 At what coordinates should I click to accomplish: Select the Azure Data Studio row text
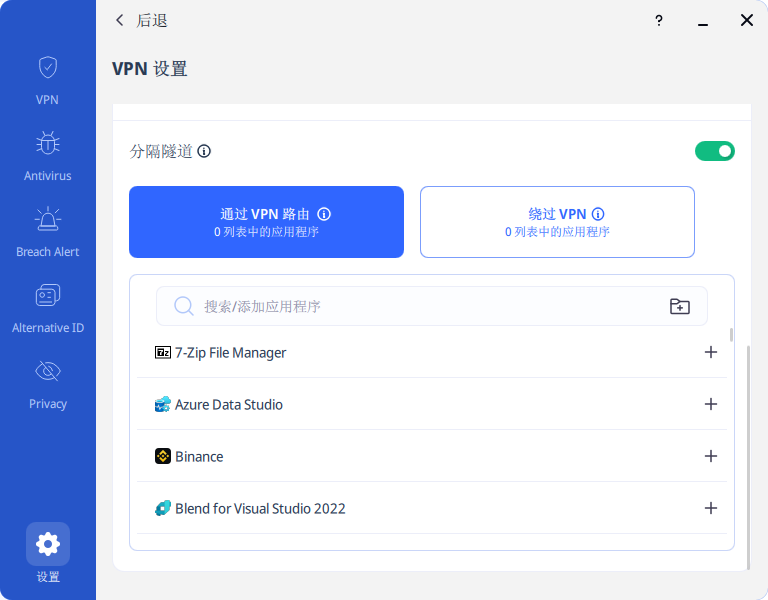pos(229,405)
